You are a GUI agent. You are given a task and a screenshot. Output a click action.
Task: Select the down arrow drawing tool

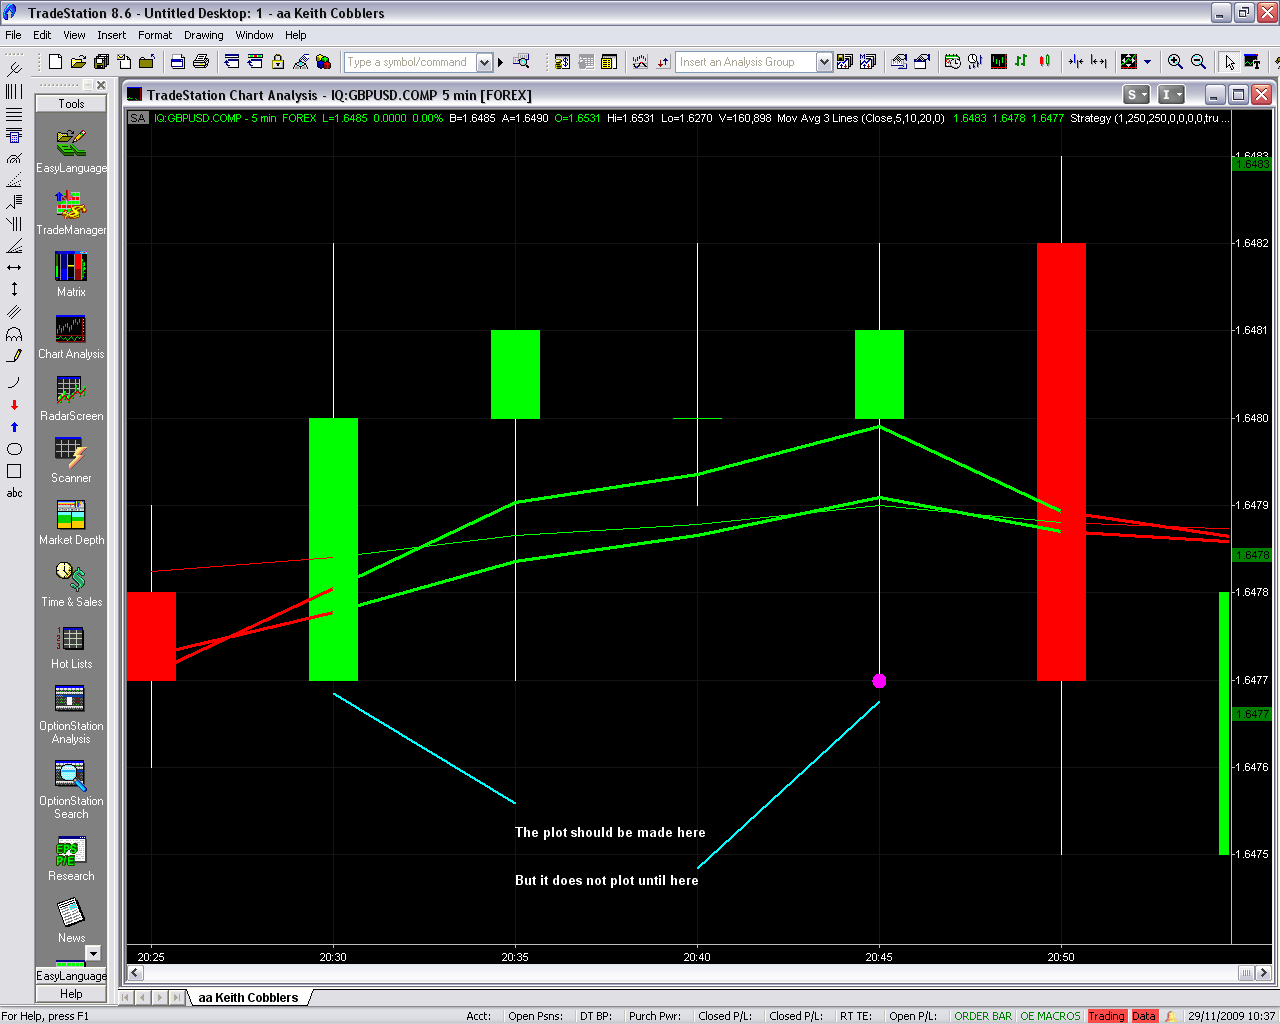click(14, 405)
